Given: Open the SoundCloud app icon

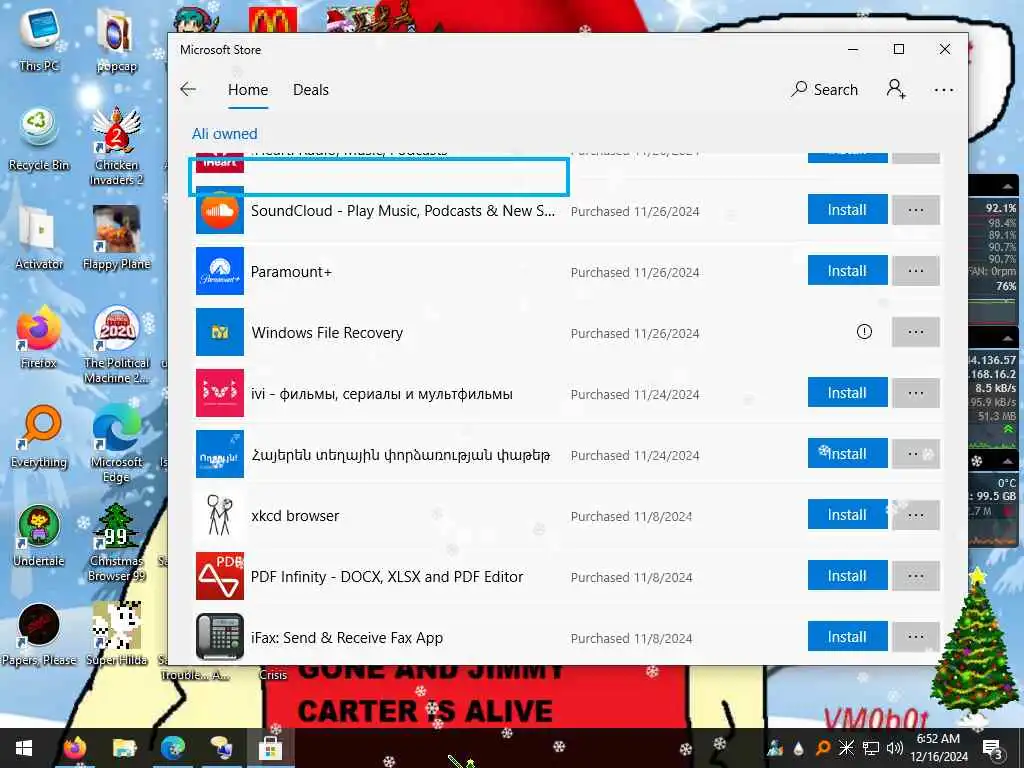Looking at the screenshot, I should click(x=219, y=210).
